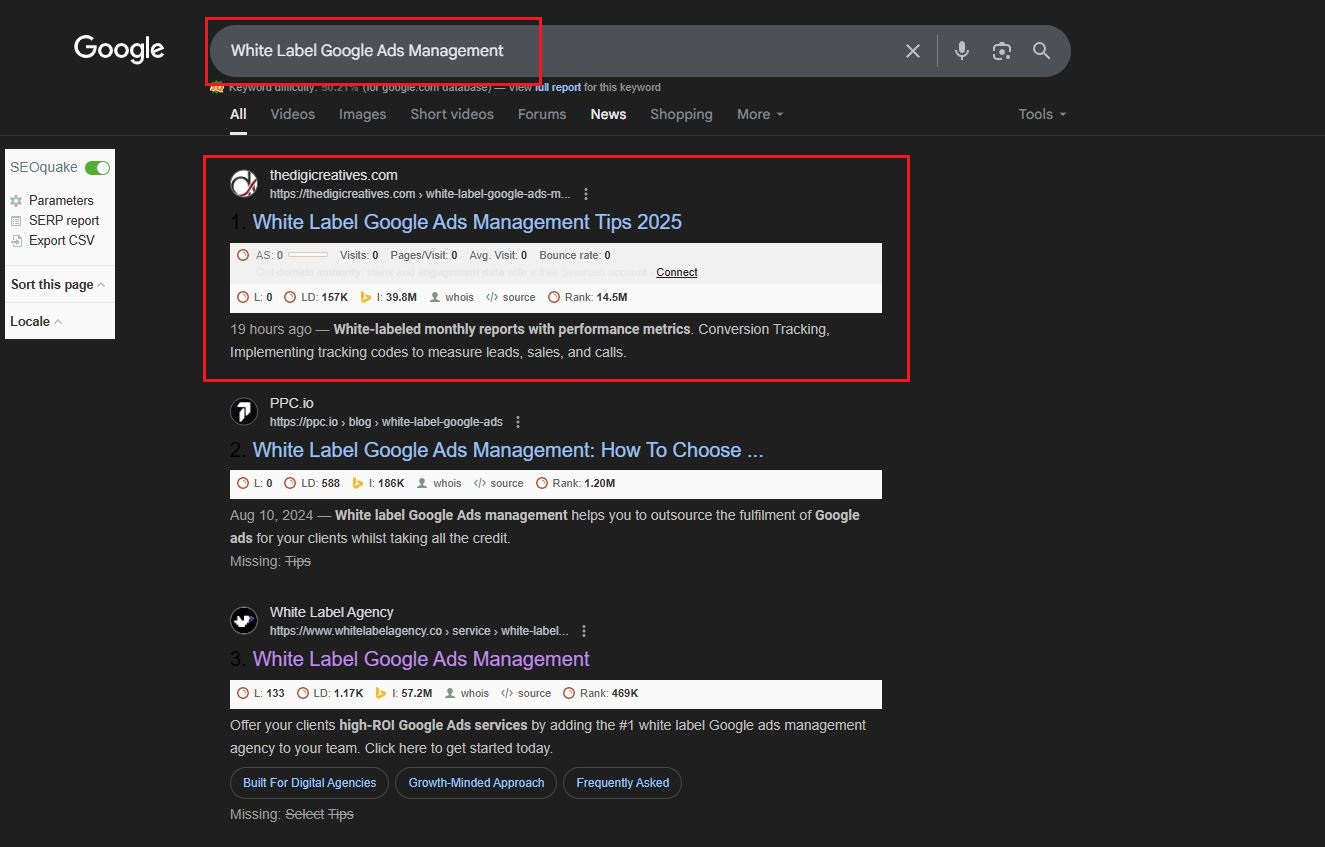This screenshot has width=1325, height=847.
Task: Open three-dot menu for PPC.io result
Action: click(x=518, y=422)
